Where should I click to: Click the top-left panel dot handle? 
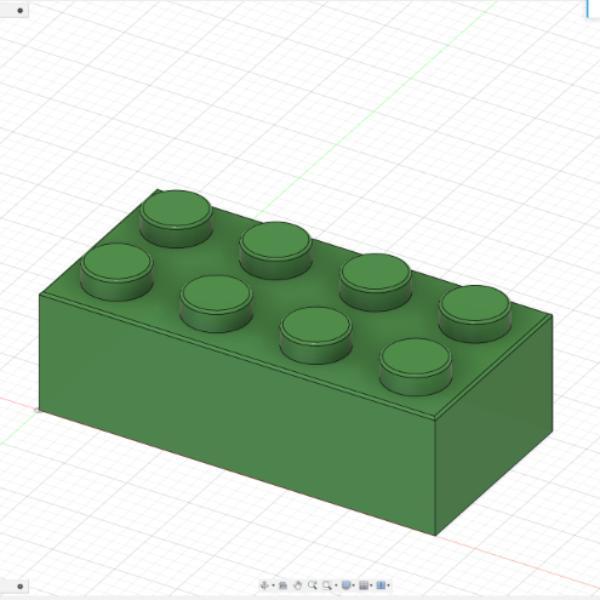[x=20, y=10]
